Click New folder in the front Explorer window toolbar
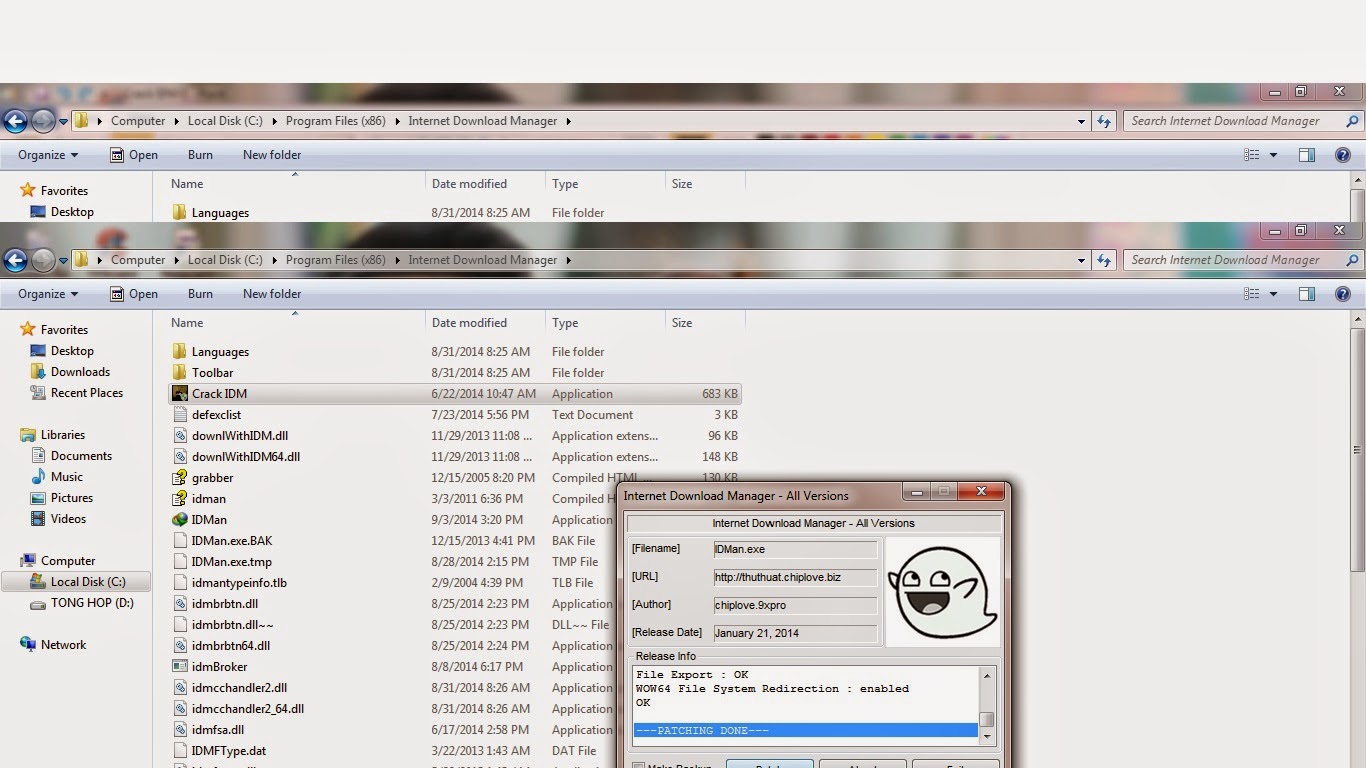Viewport: 1366px width, 768px height. [x=272, y=294]
